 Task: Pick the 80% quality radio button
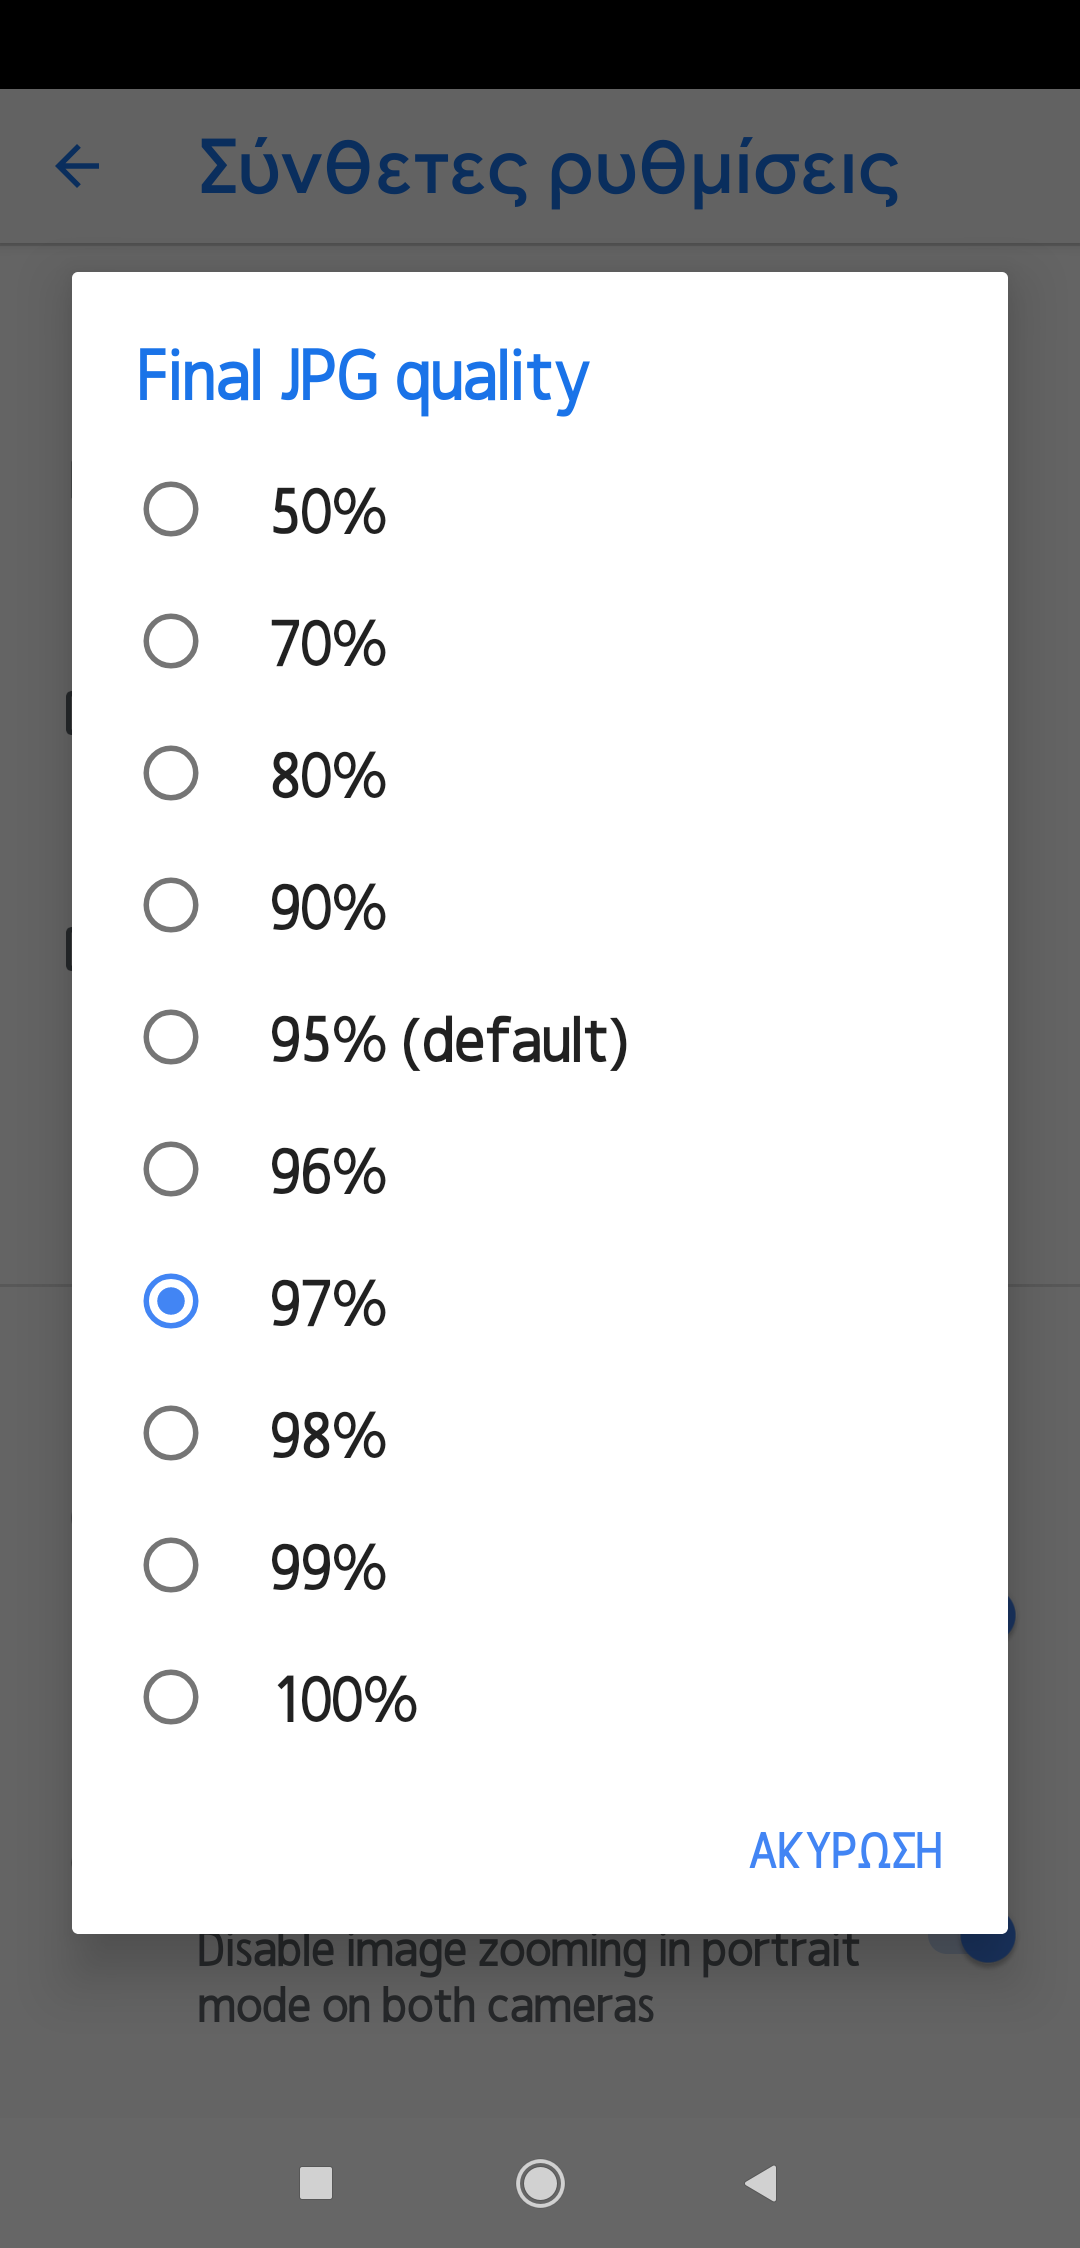[171, 774]
